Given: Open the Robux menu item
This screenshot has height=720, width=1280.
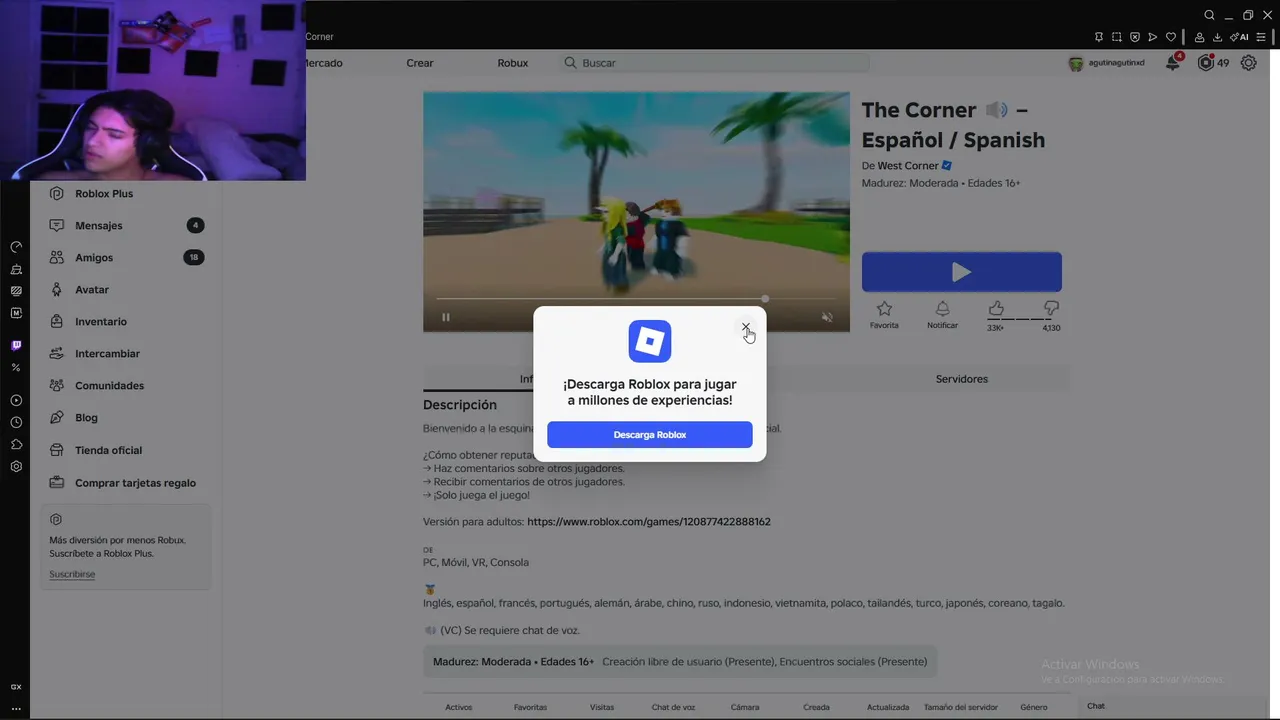Looking at the screenshot, I should tap(513, 63).
